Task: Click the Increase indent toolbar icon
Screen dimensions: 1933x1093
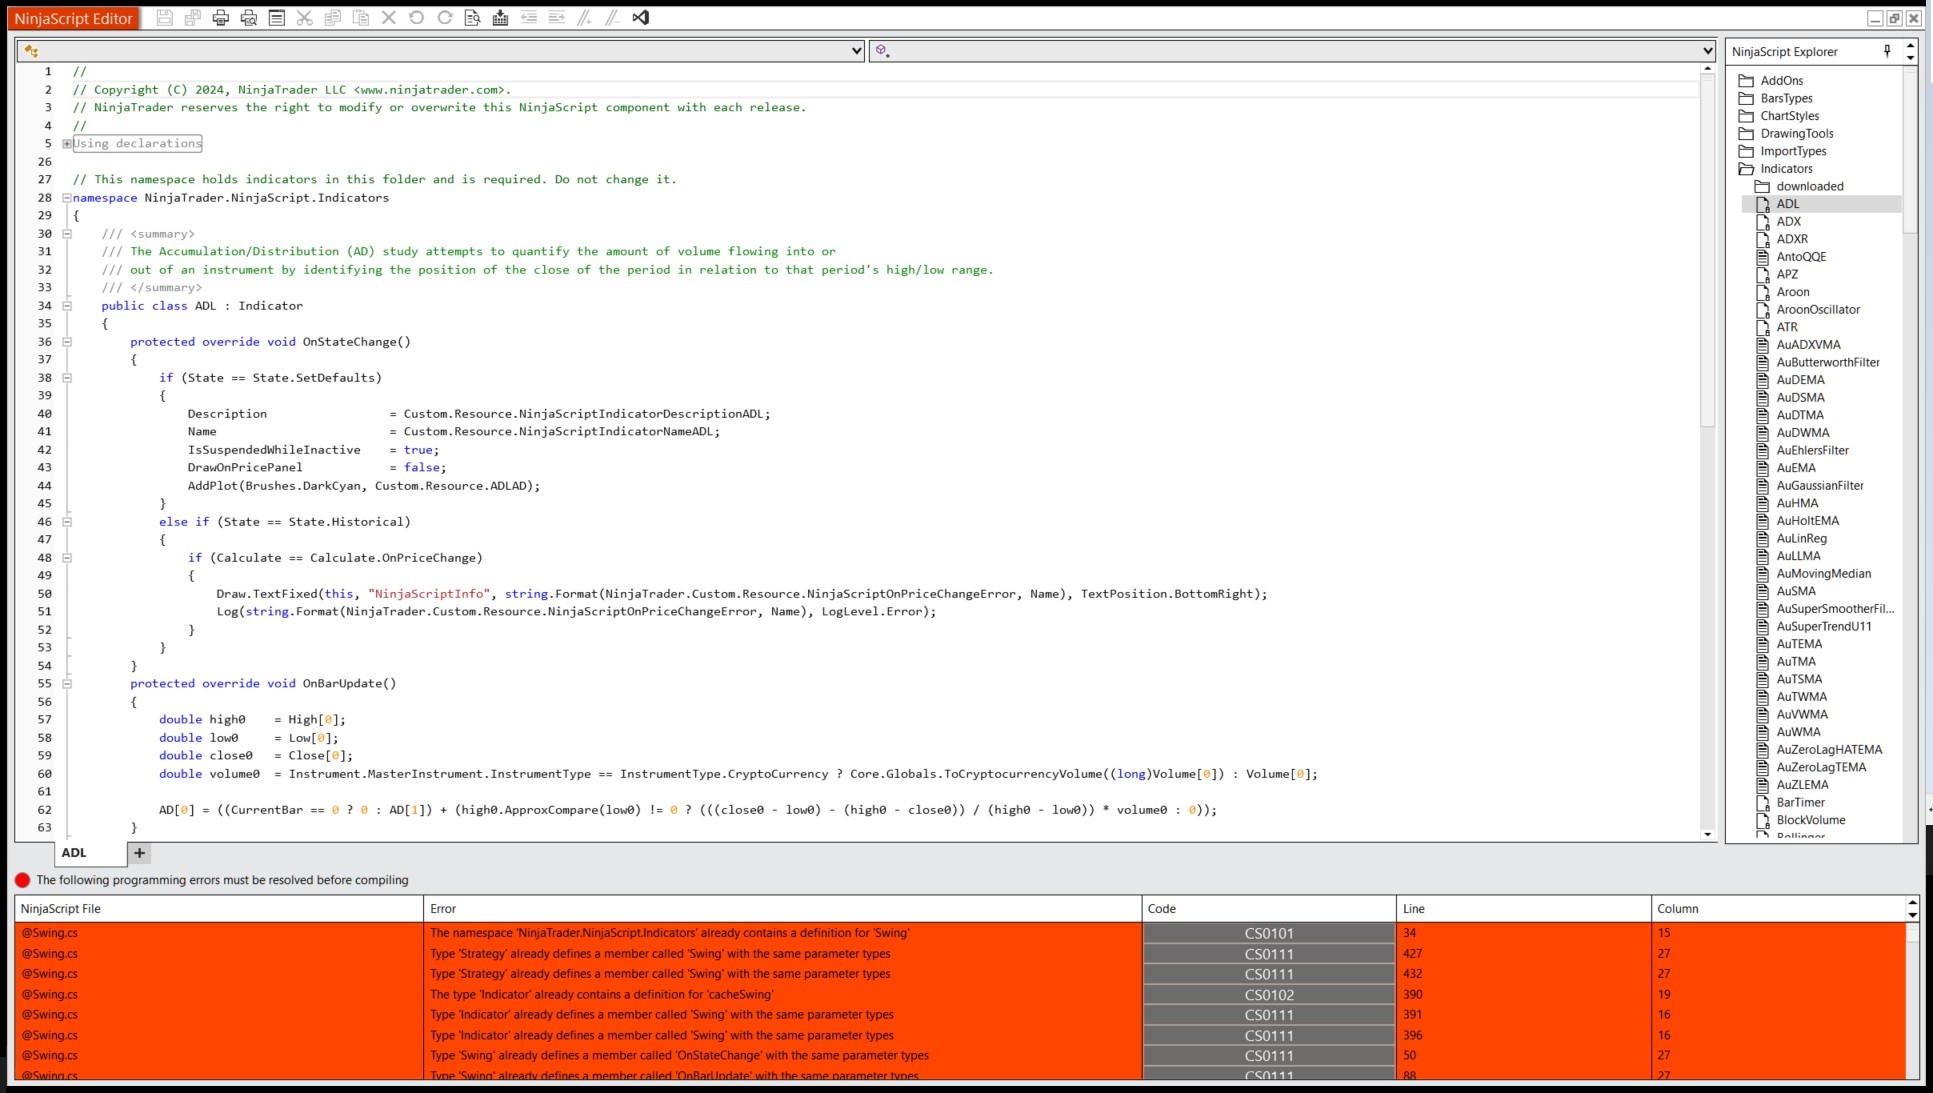Action: 557,18
